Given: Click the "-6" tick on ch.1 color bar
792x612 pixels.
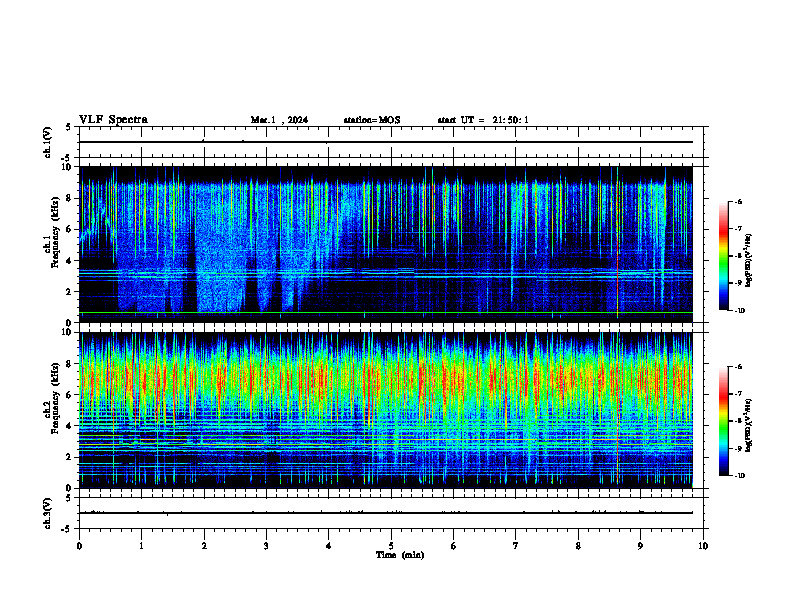Looking at the screenshot, I should click(738, 201).
